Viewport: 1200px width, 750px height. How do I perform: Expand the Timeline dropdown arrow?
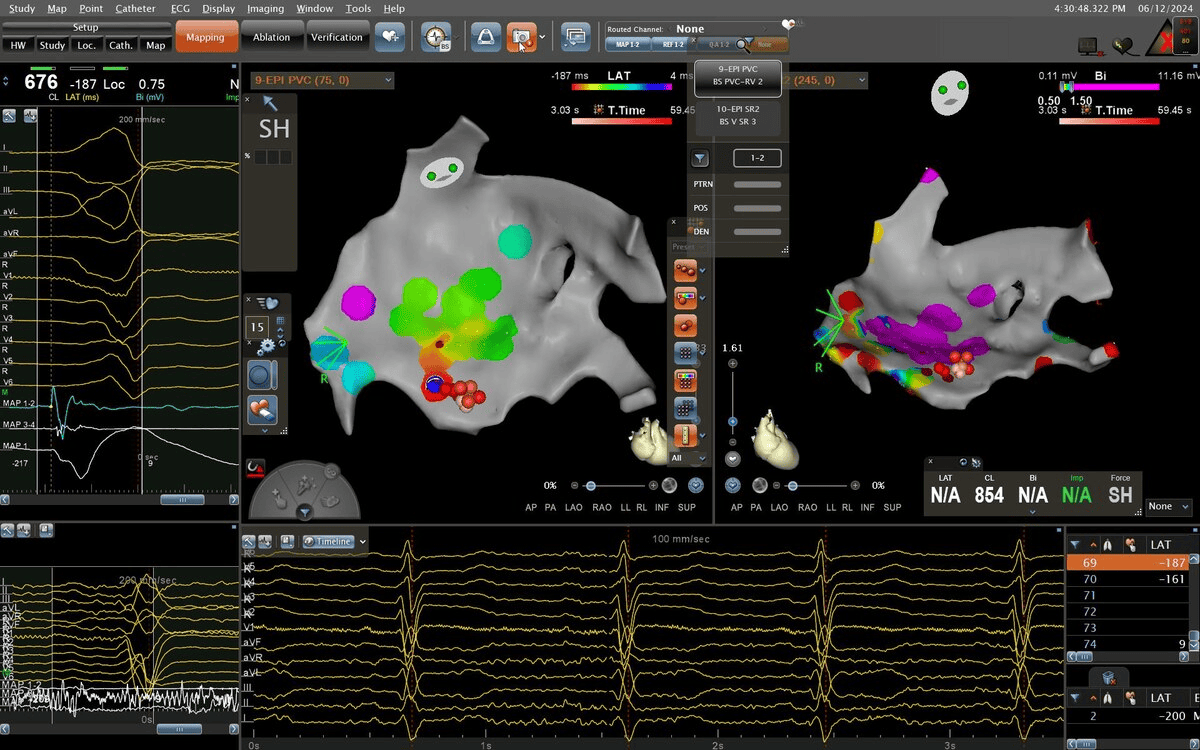click(363, 541)
